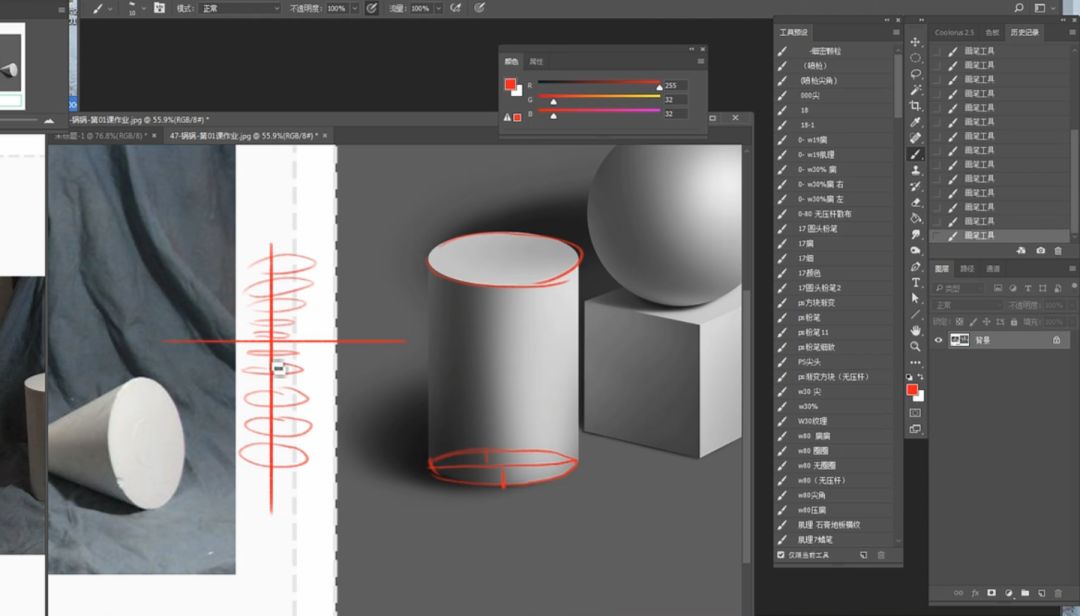Delete current history state with trash icon
The width and height of the screenshot is (1080, 616).
1058,250
